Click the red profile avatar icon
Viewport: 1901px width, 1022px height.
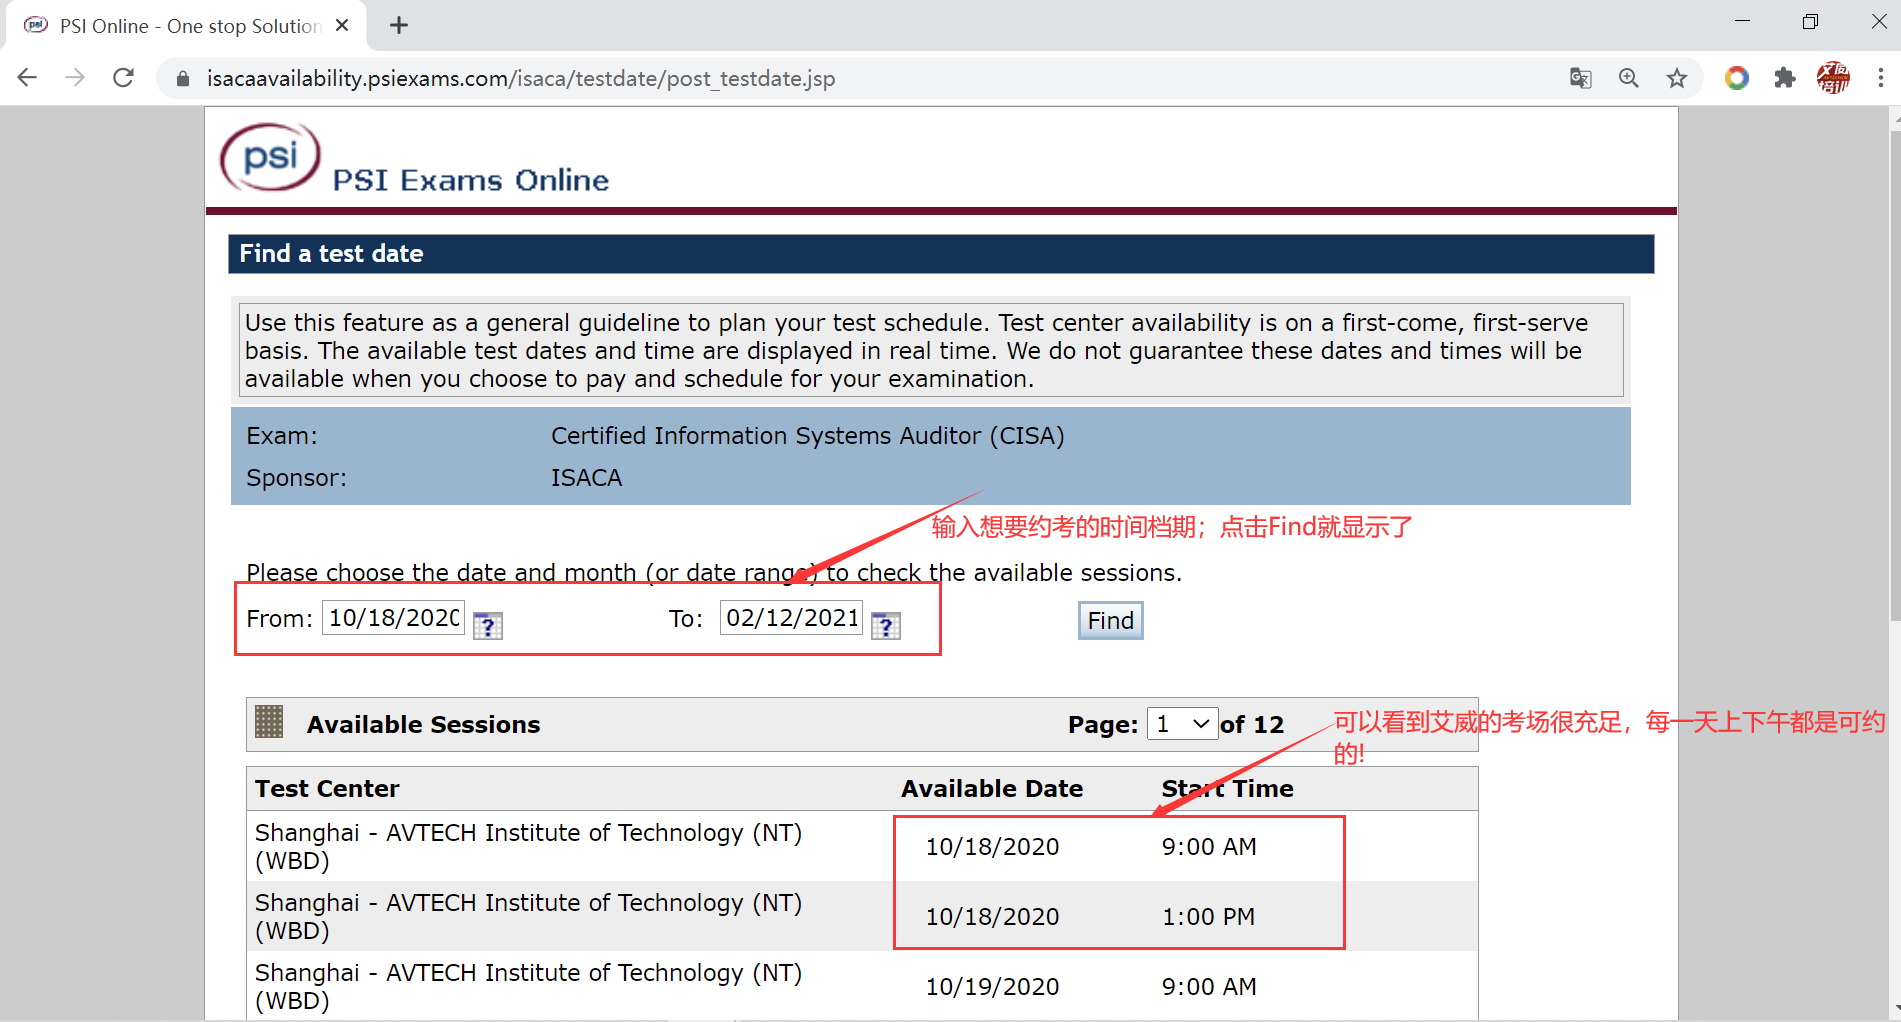pyautogui.click(x=1833, y=78)
